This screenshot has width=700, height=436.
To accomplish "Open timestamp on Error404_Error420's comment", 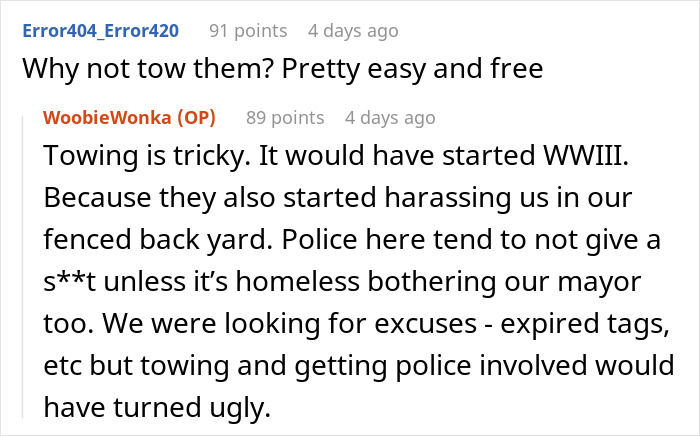I will (x=353, y=31).
